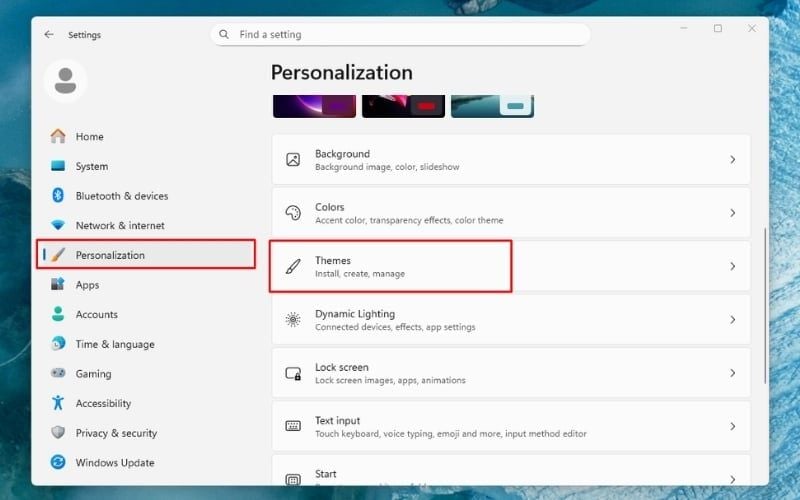Click the Colors palette icon
The height and width of the screenshot is (500, 800).
pyautogui.click(x=293, y=213)
